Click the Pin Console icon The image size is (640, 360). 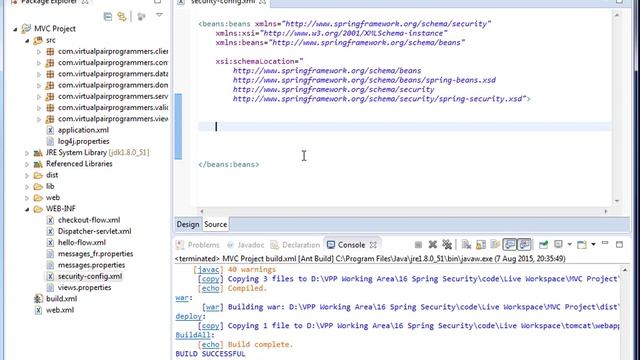pyautogui.click(x=543, y=245)
